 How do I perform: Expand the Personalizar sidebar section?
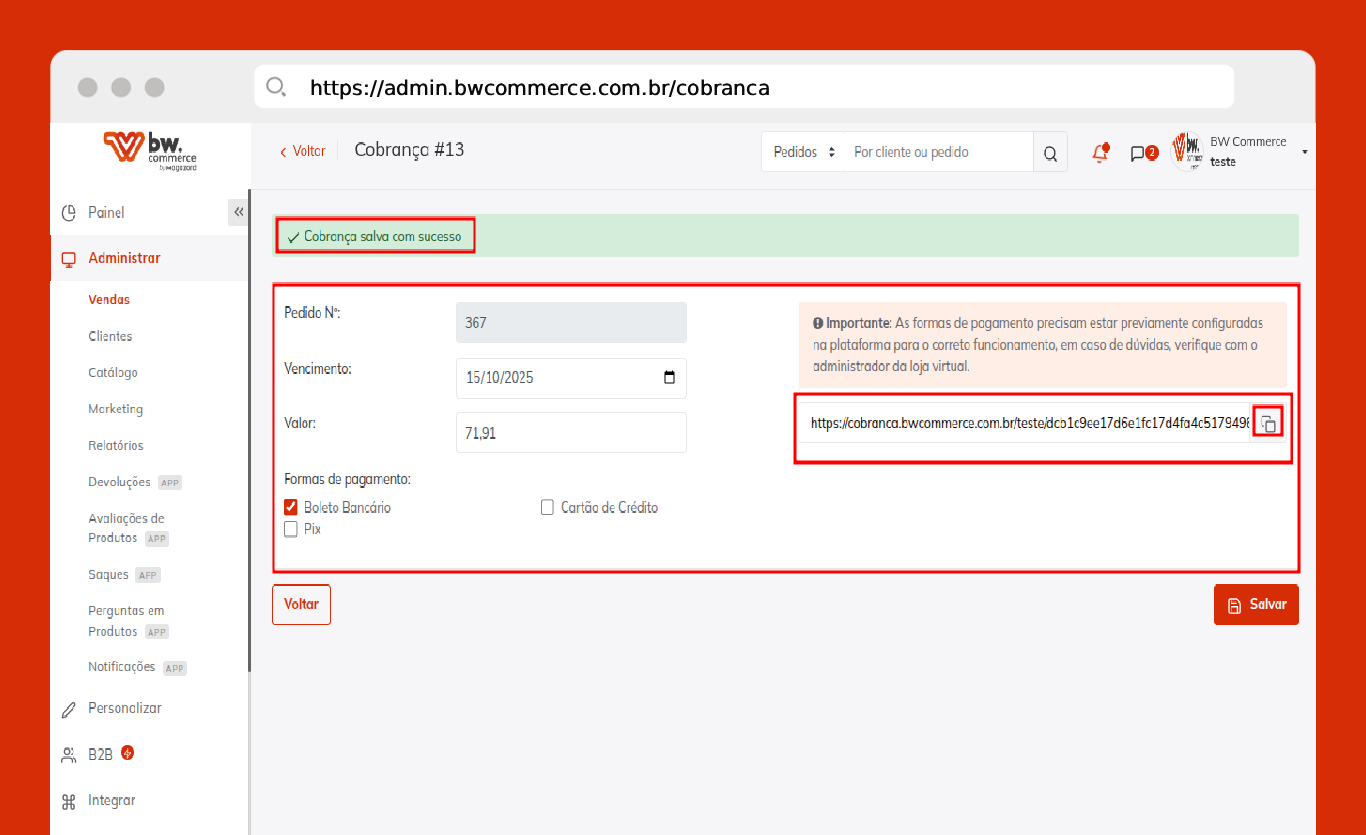click(124, 708)
